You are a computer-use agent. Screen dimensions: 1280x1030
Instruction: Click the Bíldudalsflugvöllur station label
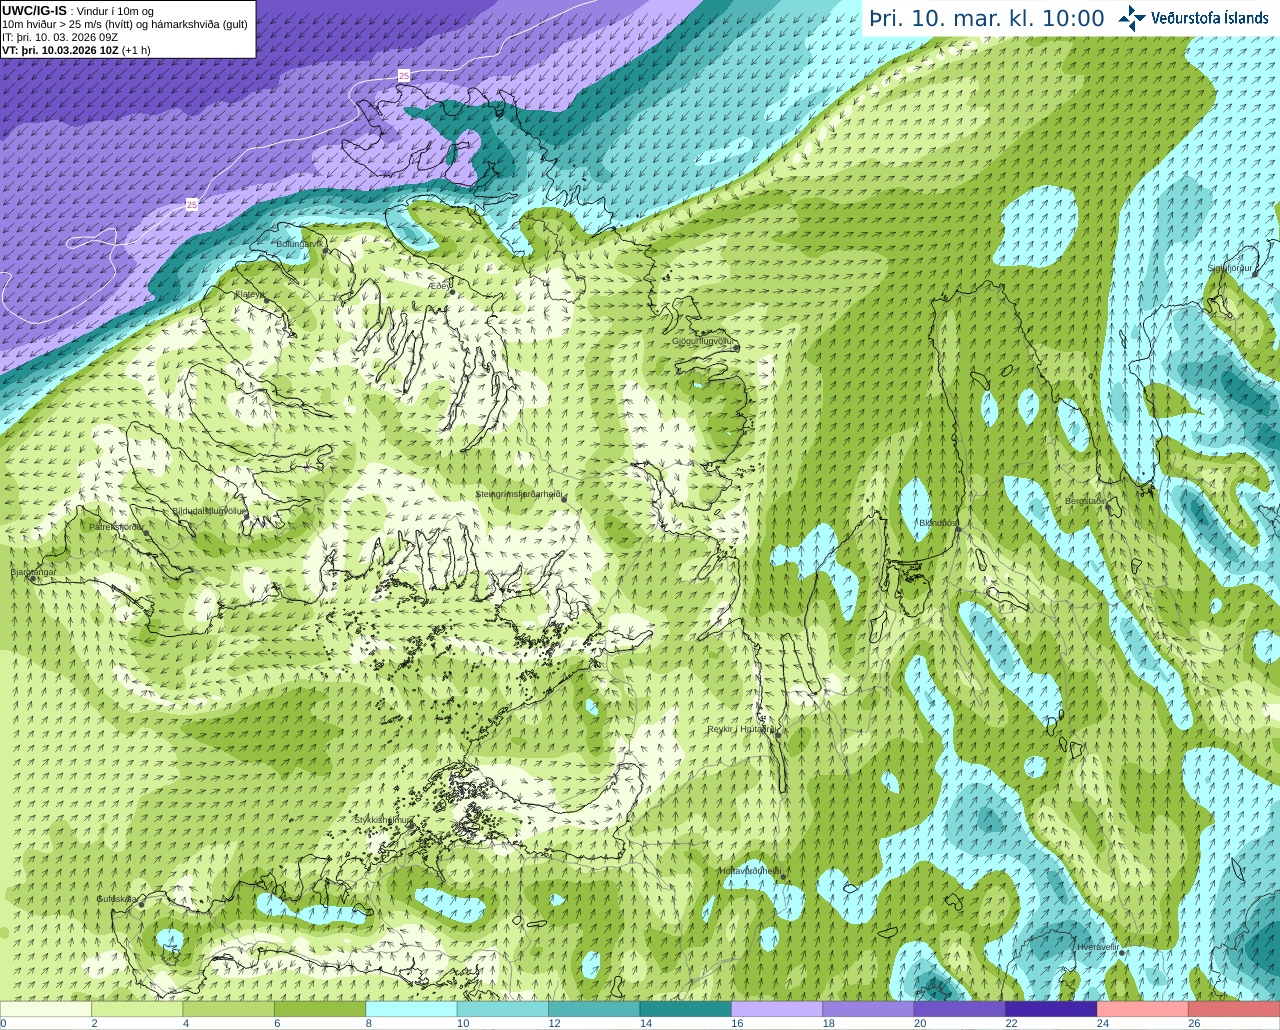209,510
